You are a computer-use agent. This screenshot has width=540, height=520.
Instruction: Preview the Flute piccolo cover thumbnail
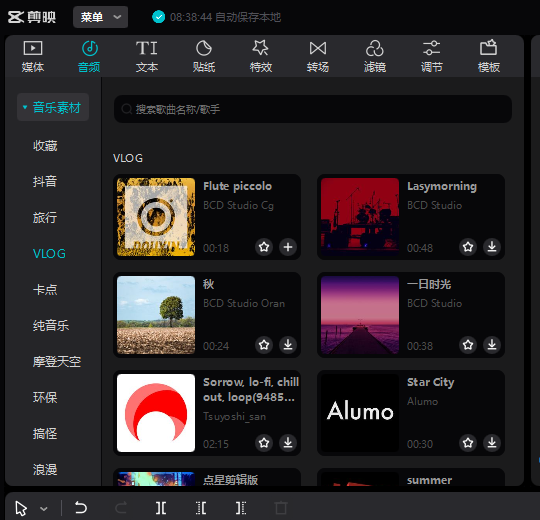coord(156,217)
